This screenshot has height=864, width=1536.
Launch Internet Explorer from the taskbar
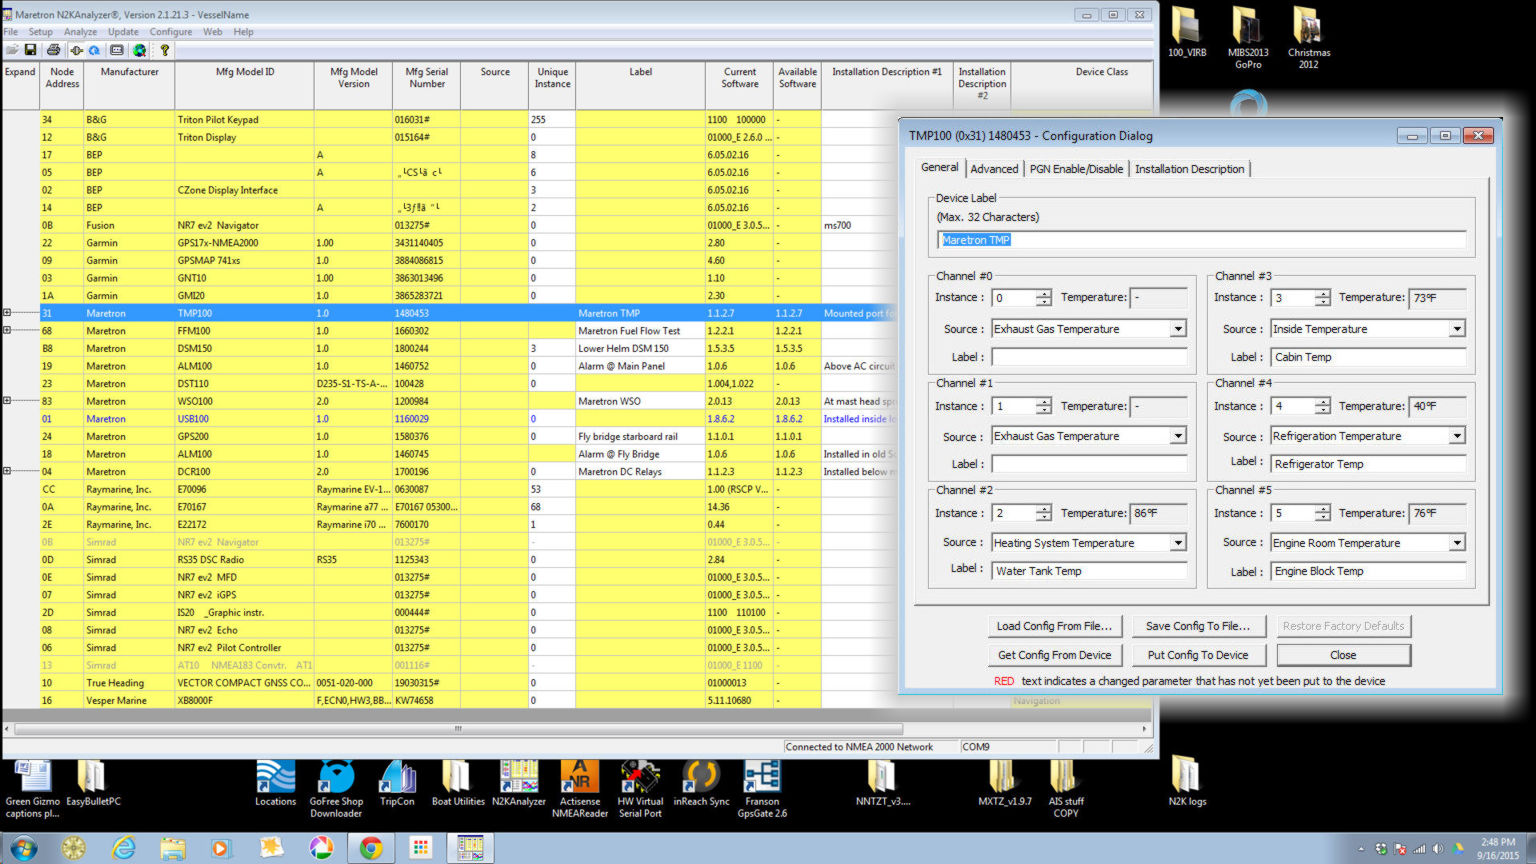point(123,848)
